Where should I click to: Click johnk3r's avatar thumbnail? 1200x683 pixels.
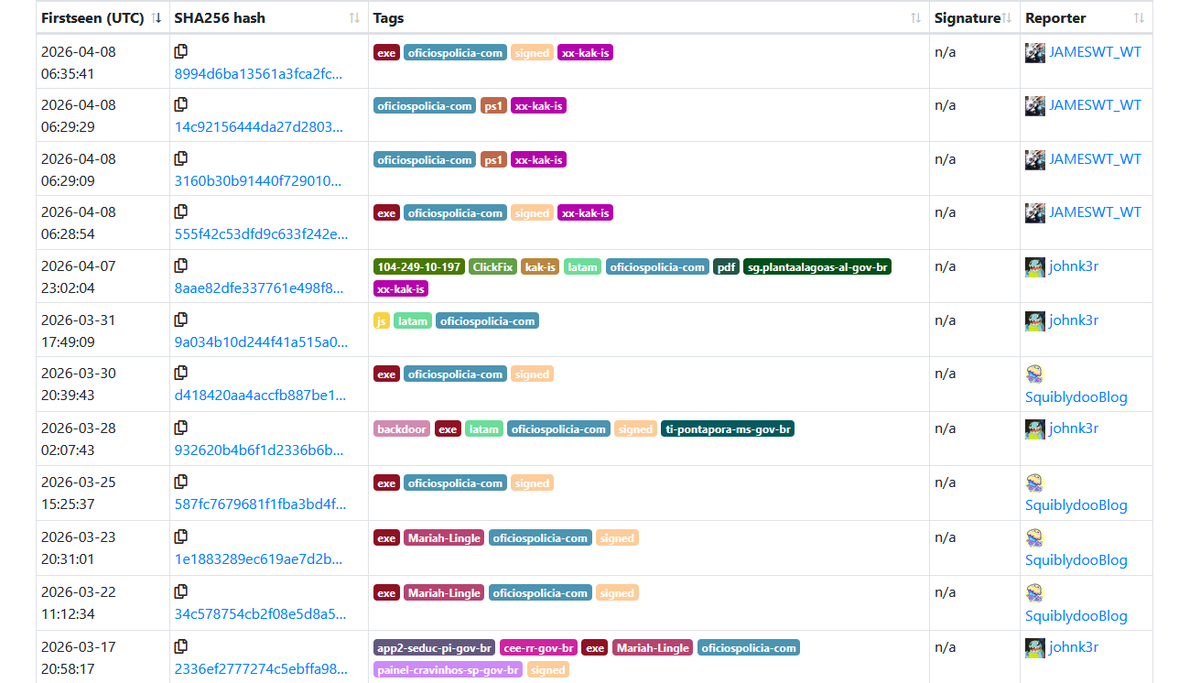pos(1034,266)
